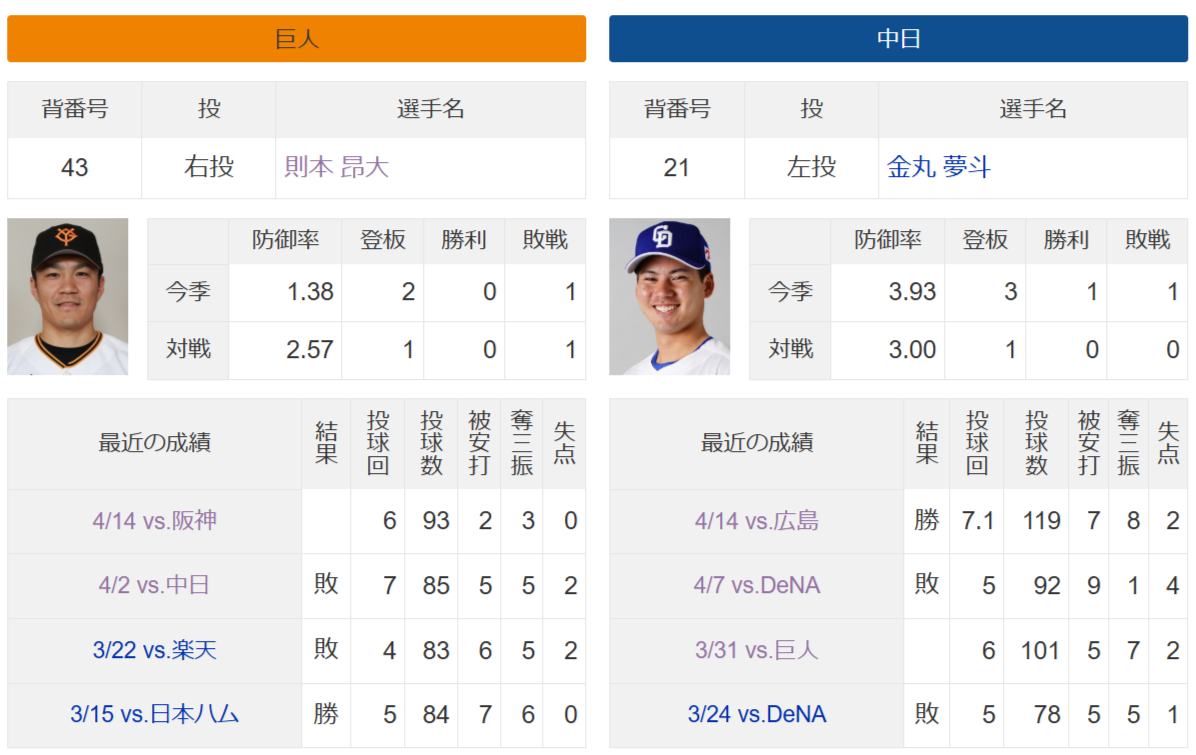The image size is (1196, 755).
Task: Click 最近の成績 header in 中日 table
Action: (756, 443)
